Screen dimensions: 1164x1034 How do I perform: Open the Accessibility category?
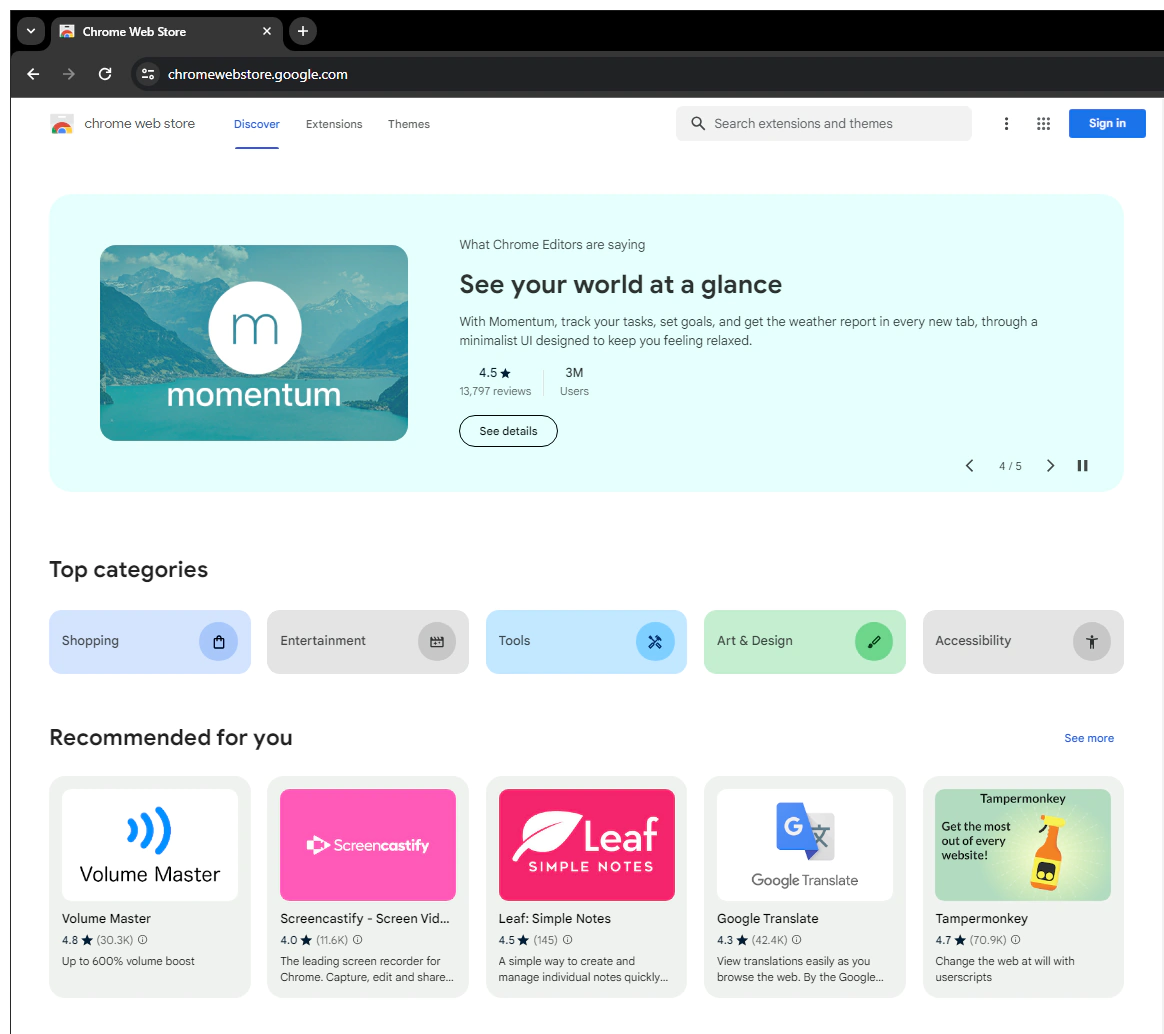click(x=1023, y=641)
